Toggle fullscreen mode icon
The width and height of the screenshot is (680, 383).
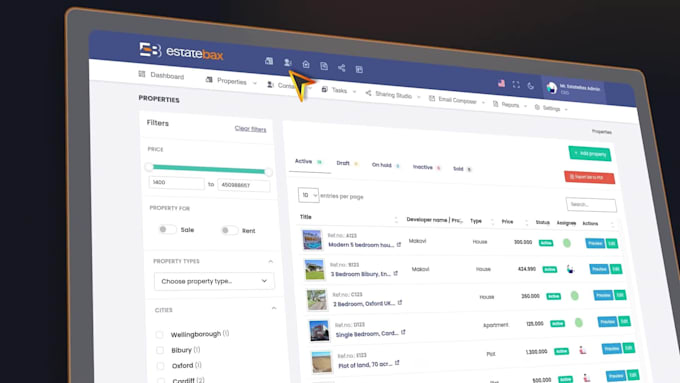tap(516, 85)
